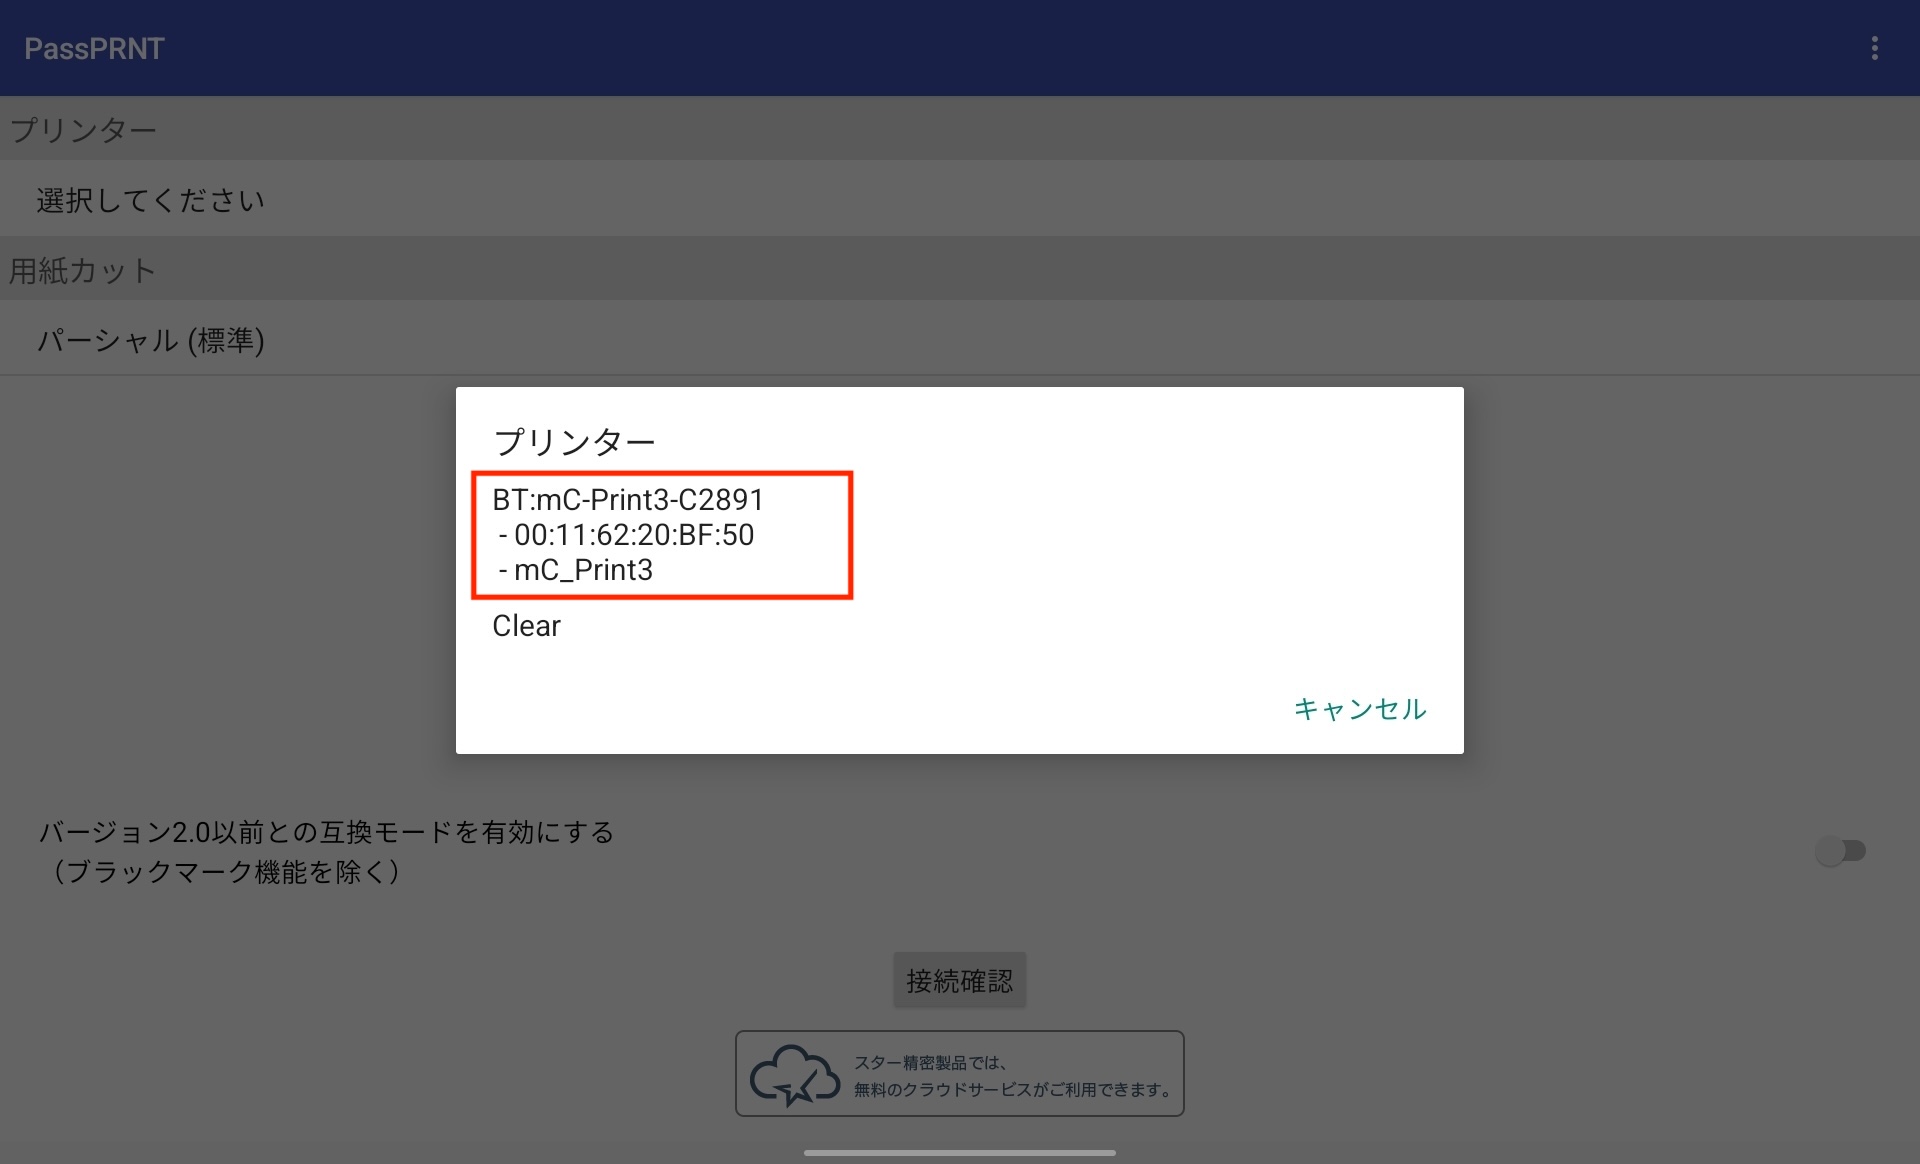The width and height of the screenshot is (1920, 1164).
Task: Dismiss the dialog with キャンセル
Action: pyautogui.click(x=1360, y=709)
